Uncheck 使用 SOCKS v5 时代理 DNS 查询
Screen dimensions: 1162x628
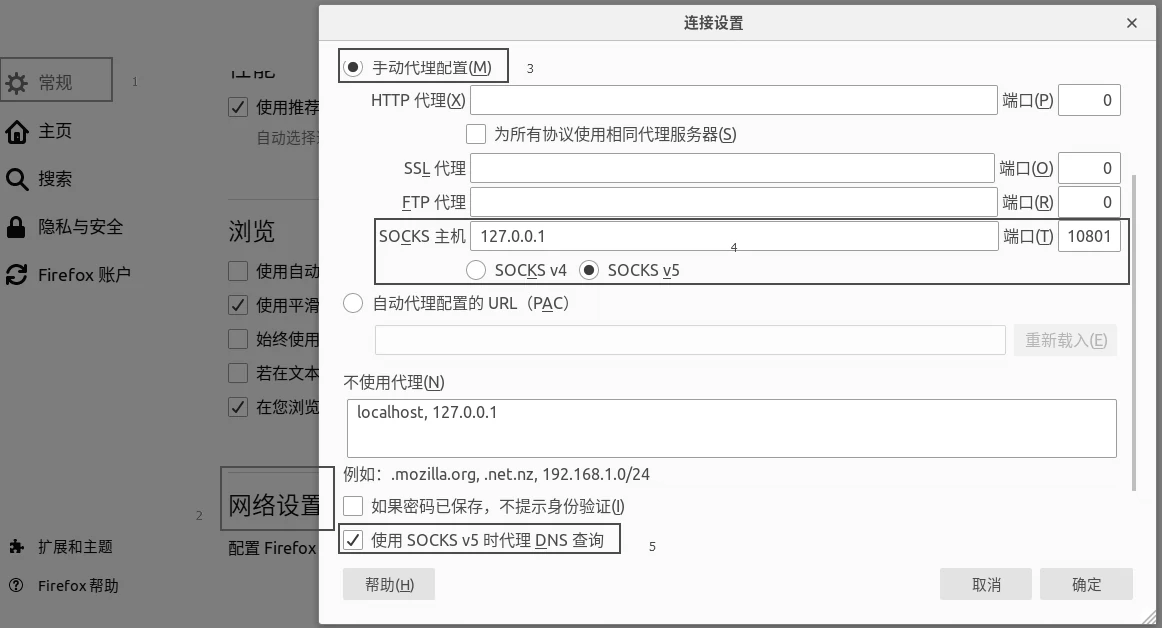353,539
